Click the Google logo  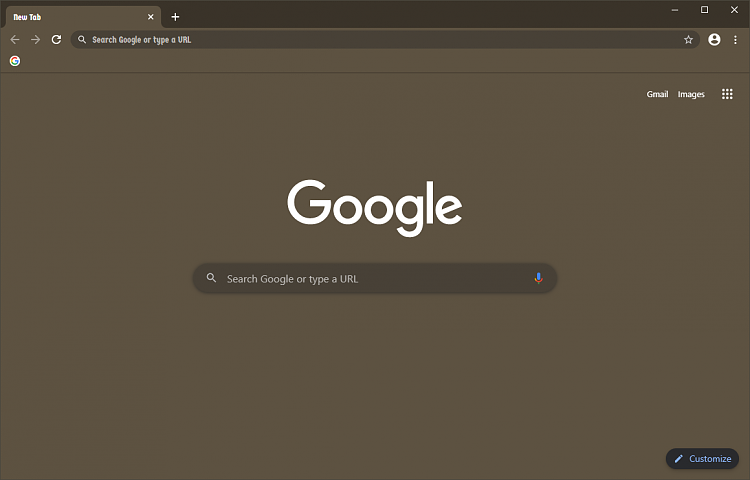pos(375,208)
